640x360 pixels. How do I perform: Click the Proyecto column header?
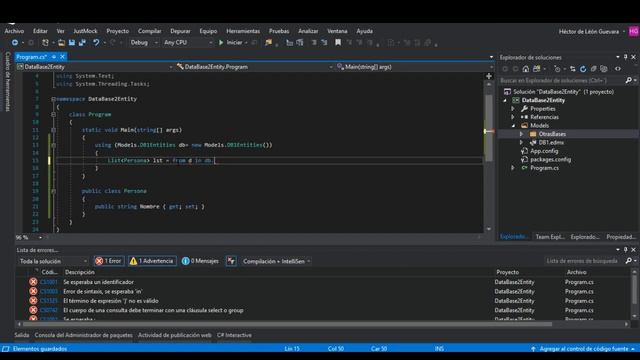point(507,272)
